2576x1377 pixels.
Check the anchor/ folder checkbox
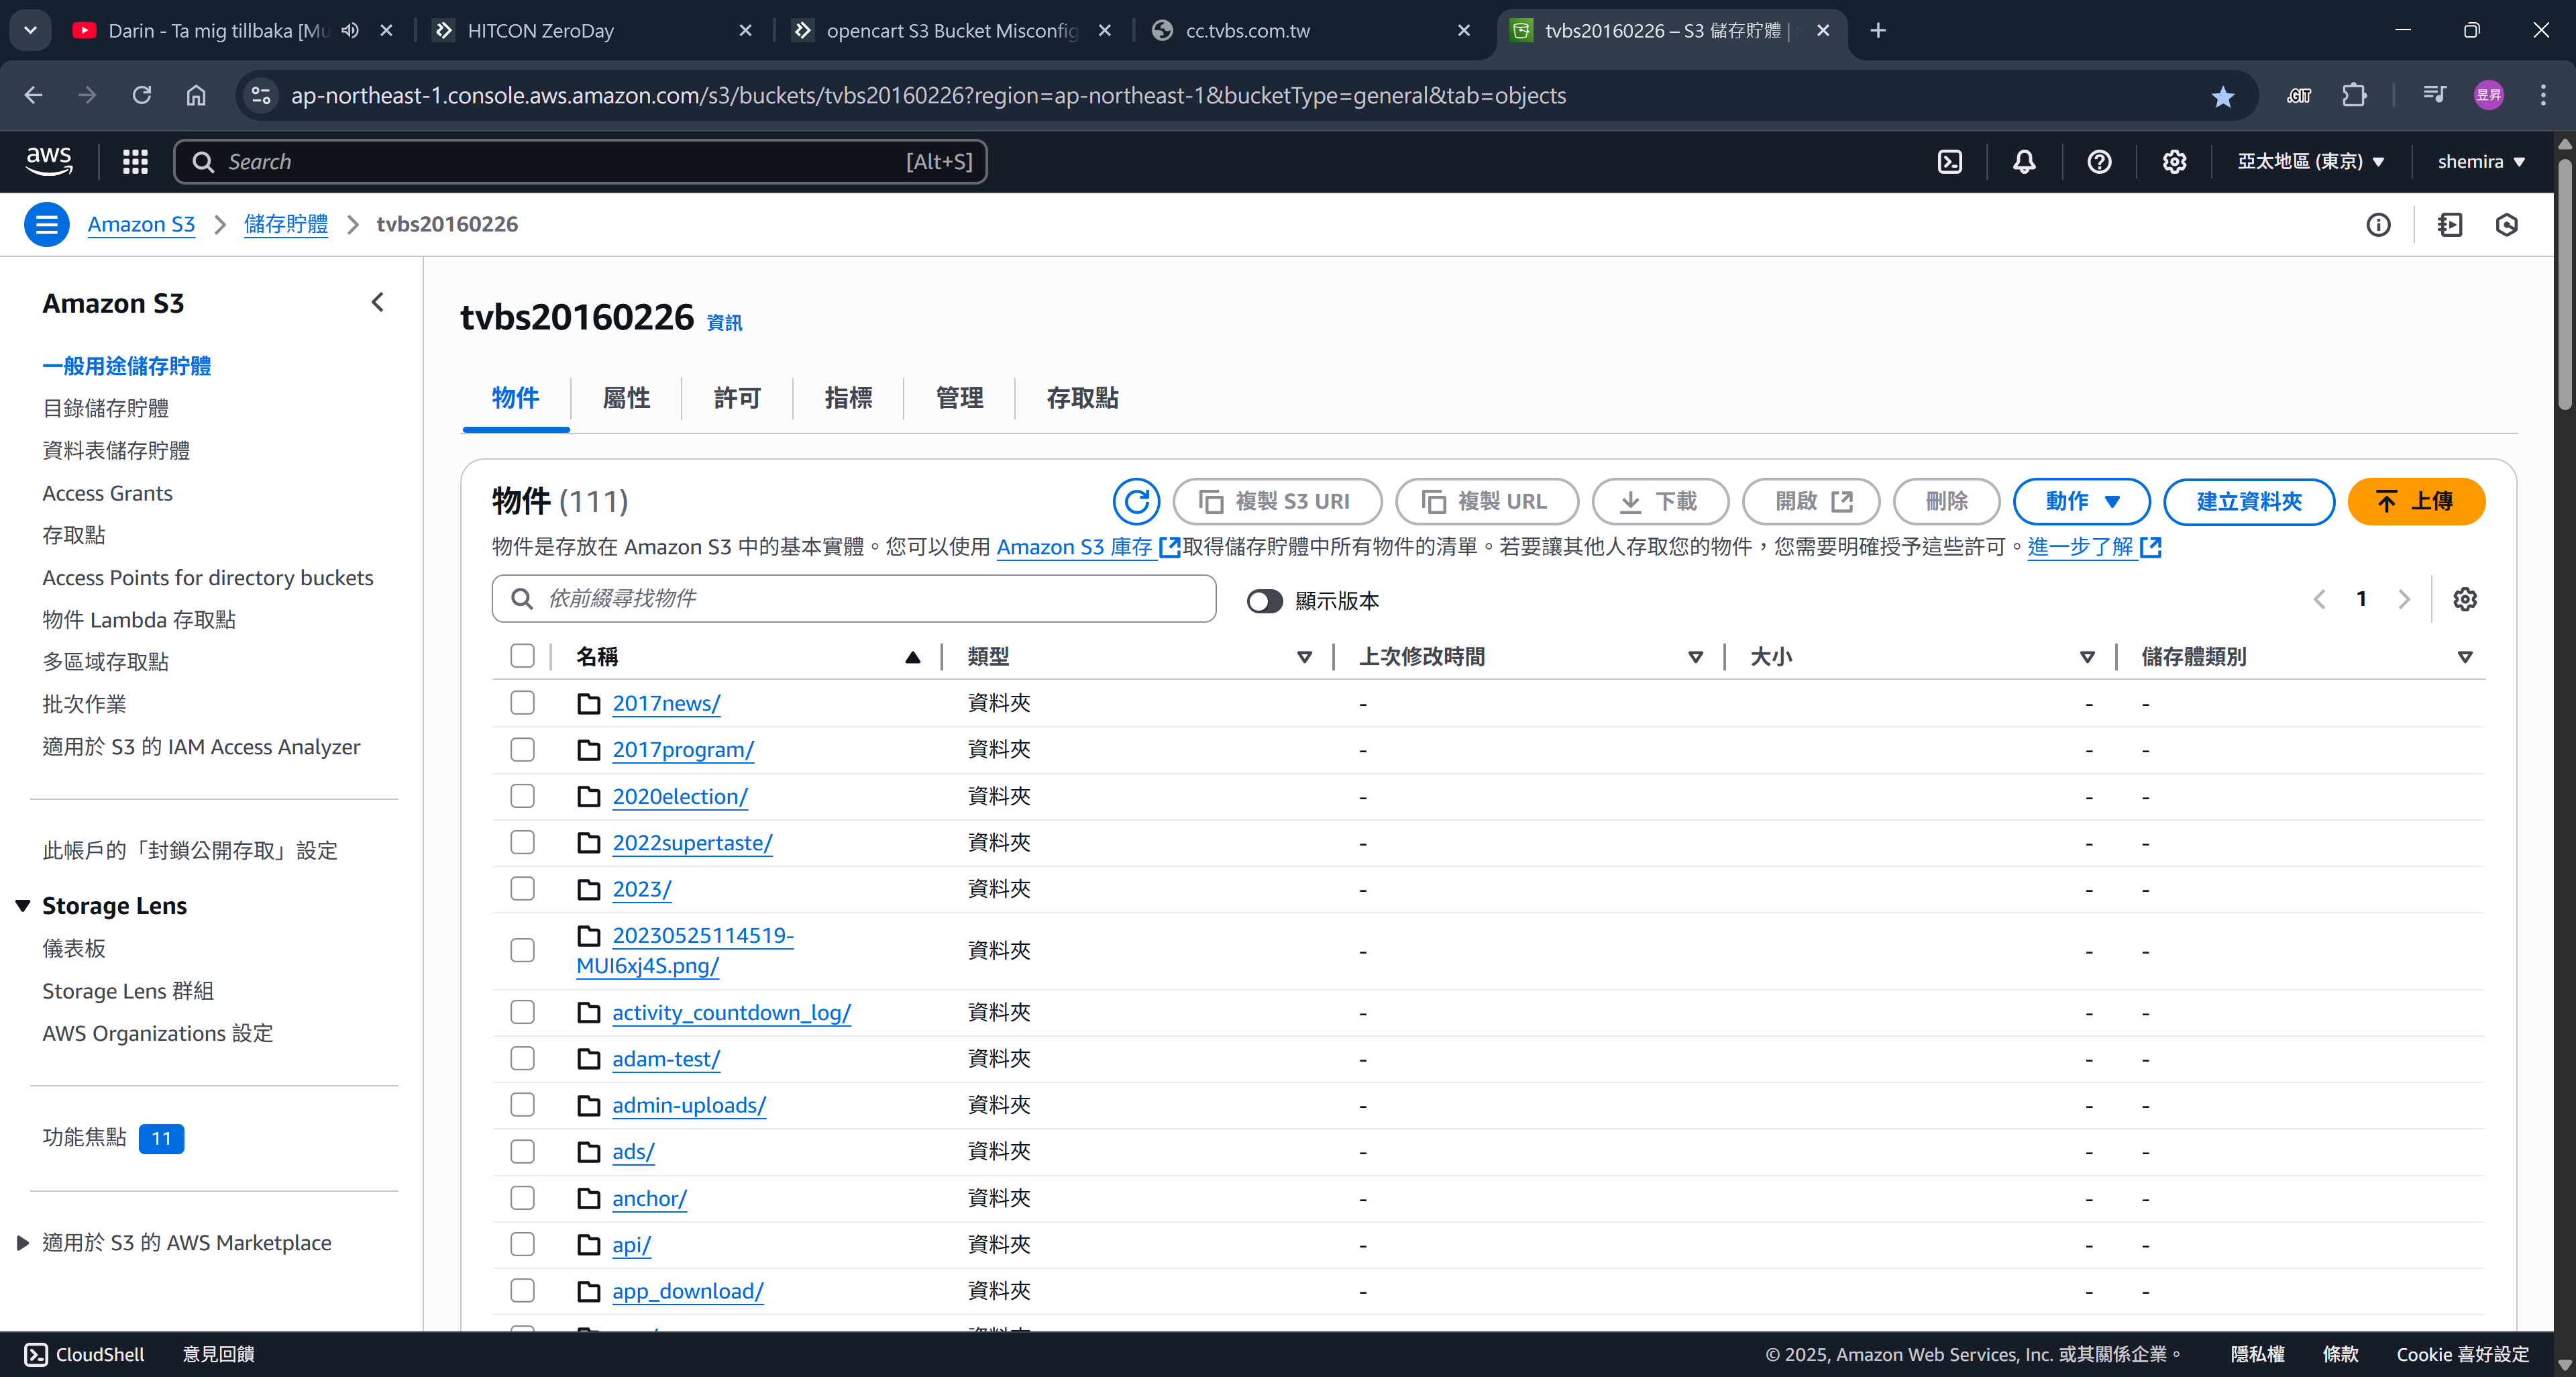click(x=522, y=1198)
